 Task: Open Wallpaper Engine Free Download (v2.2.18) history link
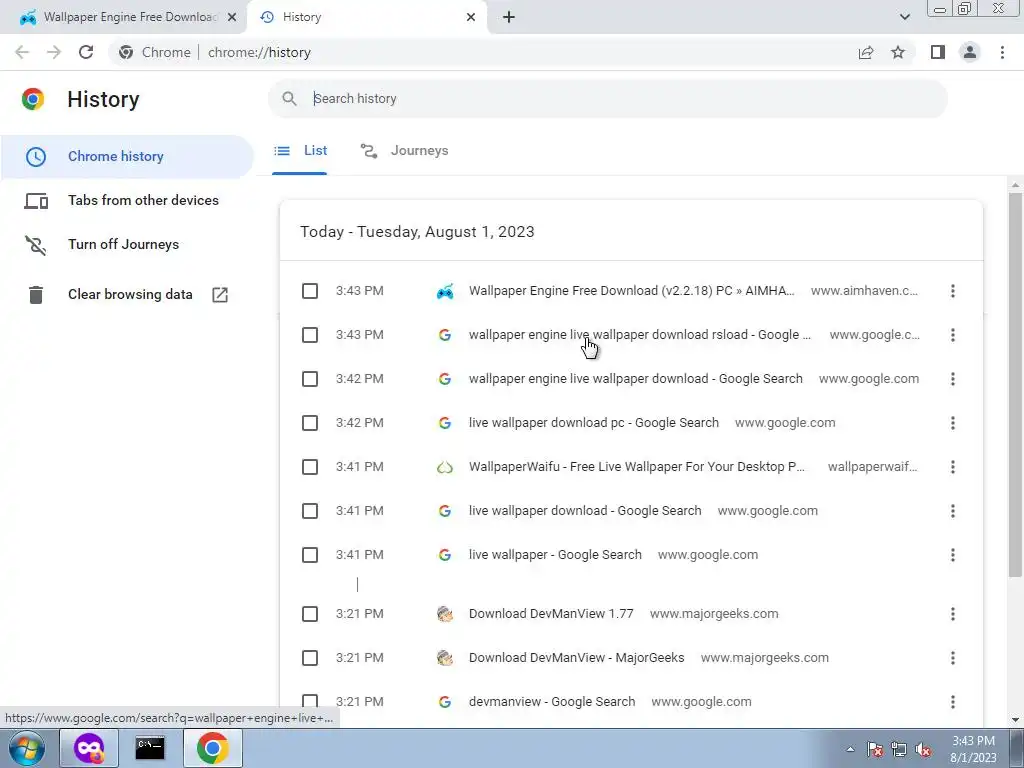[632, 291]
